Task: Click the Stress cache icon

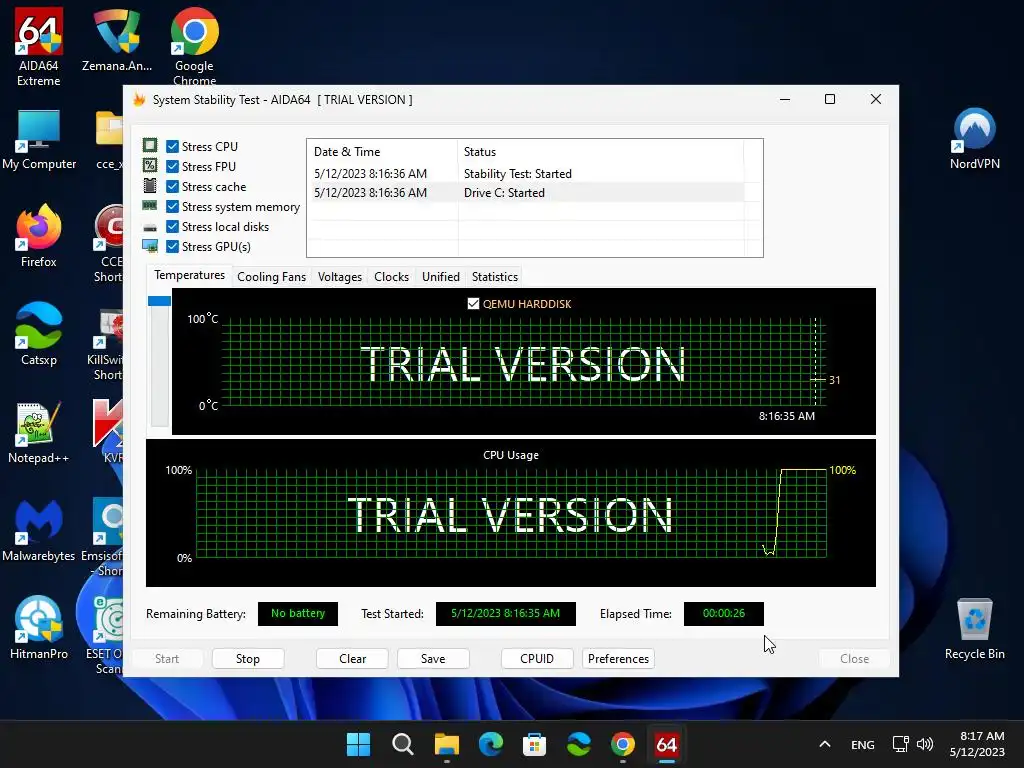Action: click(x=150, y=186)
